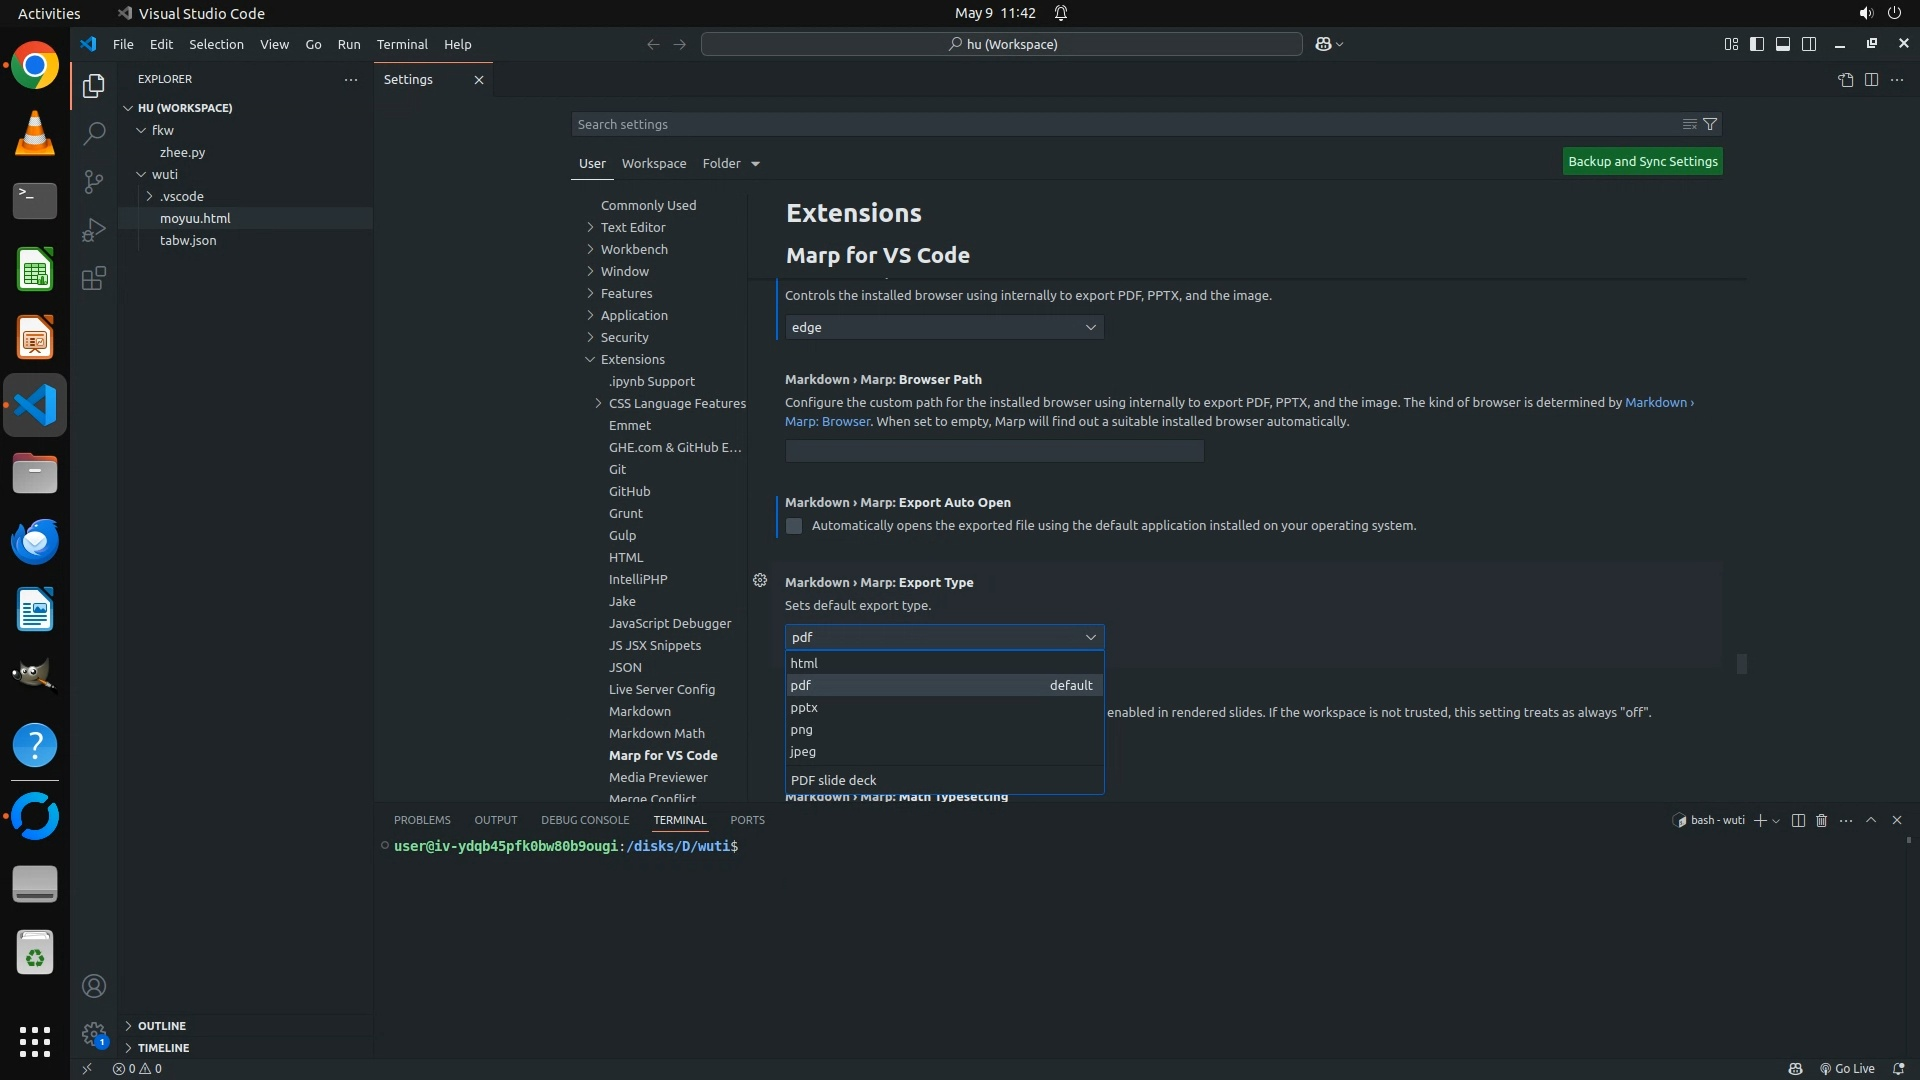This screenshot has height=1080, width=1920.
Task: Click Open Settings (JSON) icon
Action: tap(1845, 79)
